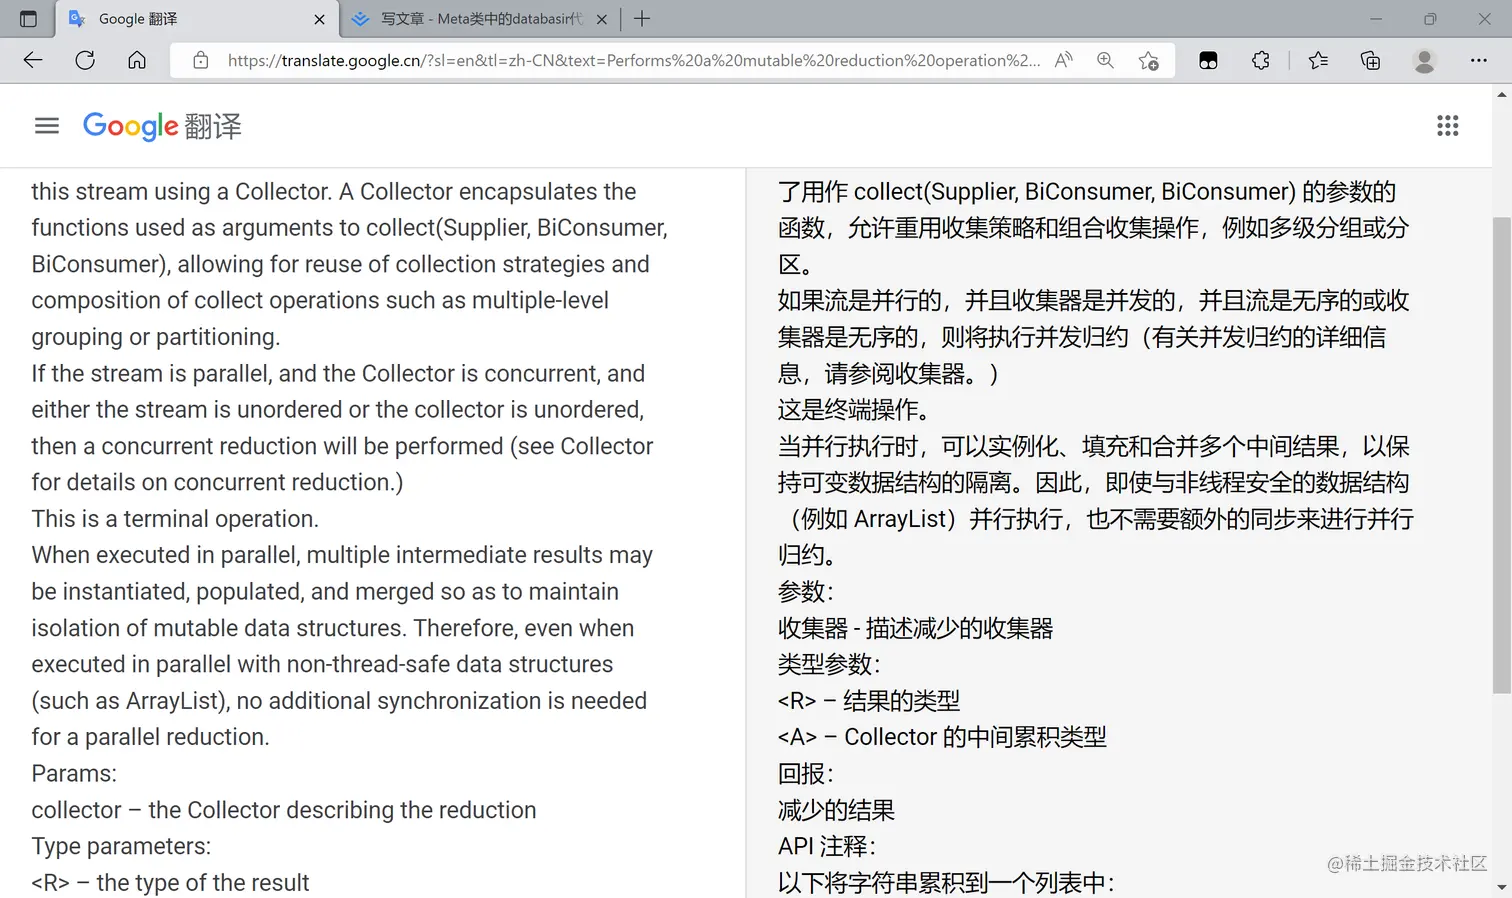
Task: Click source text 'grouping or partitioning.'
Action: (x=156, y=337)
